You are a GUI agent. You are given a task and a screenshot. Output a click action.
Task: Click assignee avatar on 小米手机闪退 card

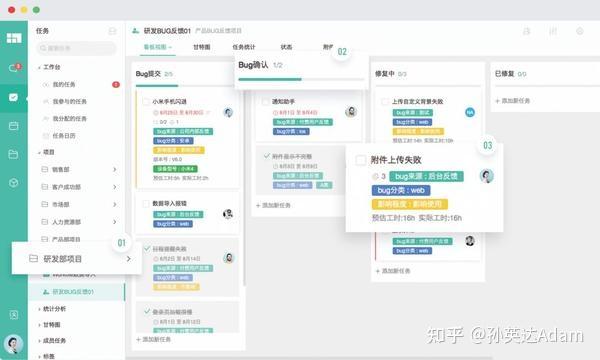tap(228, 112)
